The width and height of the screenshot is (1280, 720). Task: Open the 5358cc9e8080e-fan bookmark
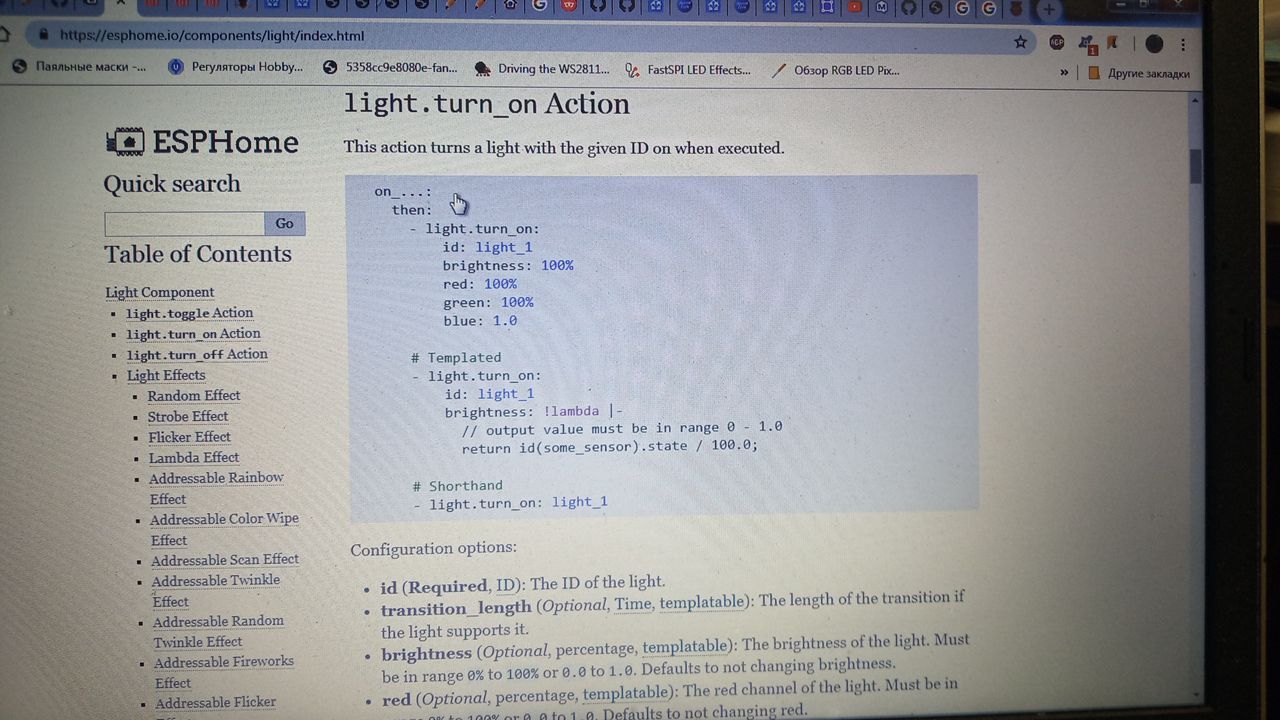tap(391, 68)
